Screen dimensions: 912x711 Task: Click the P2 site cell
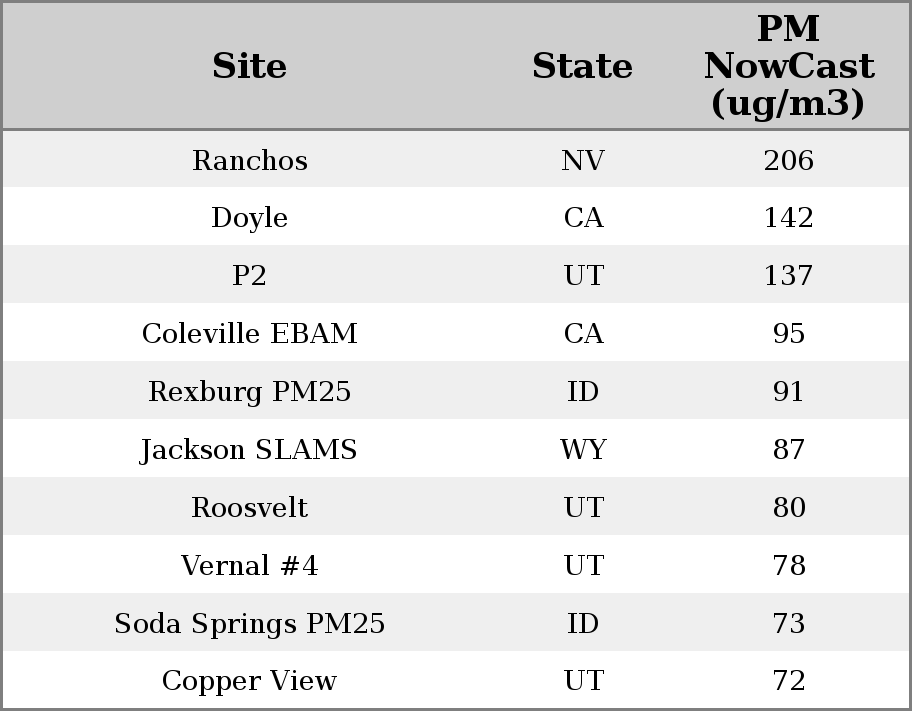[x=249, y=276]
